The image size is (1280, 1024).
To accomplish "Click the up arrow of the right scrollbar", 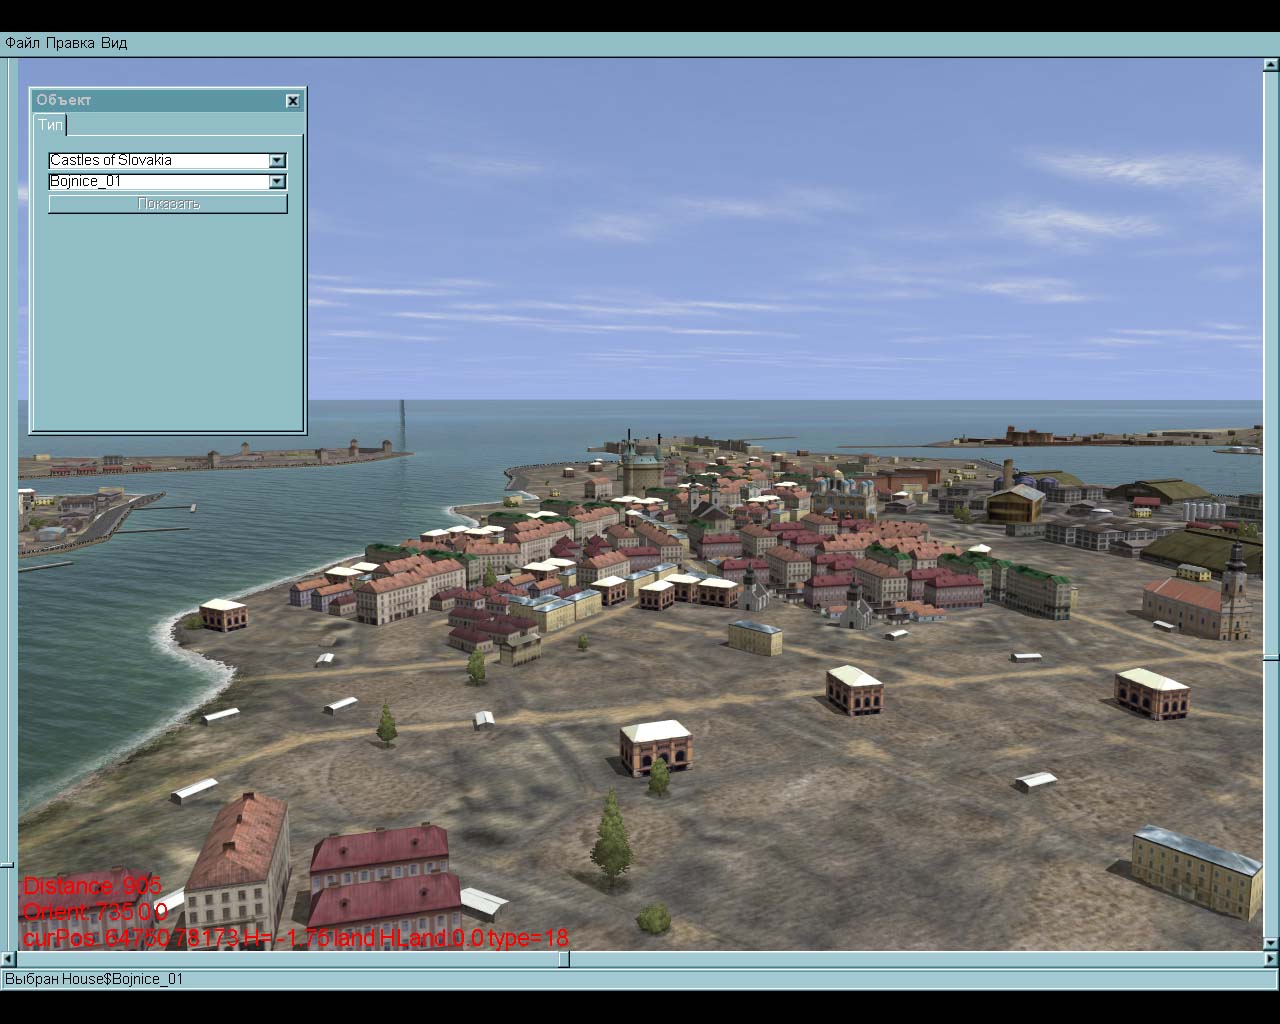I will 1270,65.
